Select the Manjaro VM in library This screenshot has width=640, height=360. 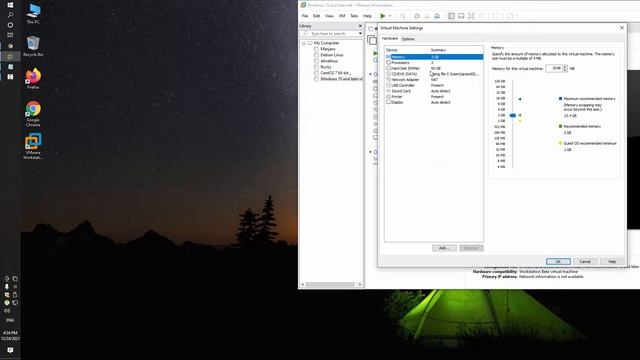(328, 49)
